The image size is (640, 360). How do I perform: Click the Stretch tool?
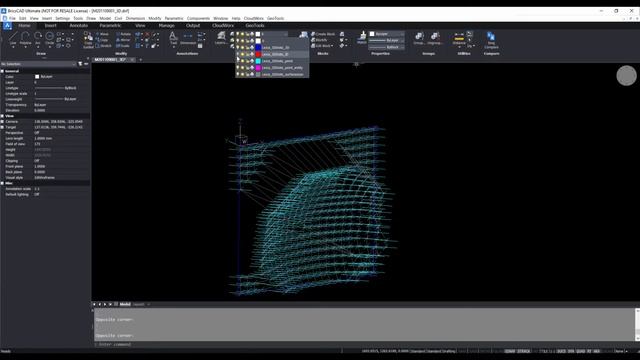coord(104,46)
